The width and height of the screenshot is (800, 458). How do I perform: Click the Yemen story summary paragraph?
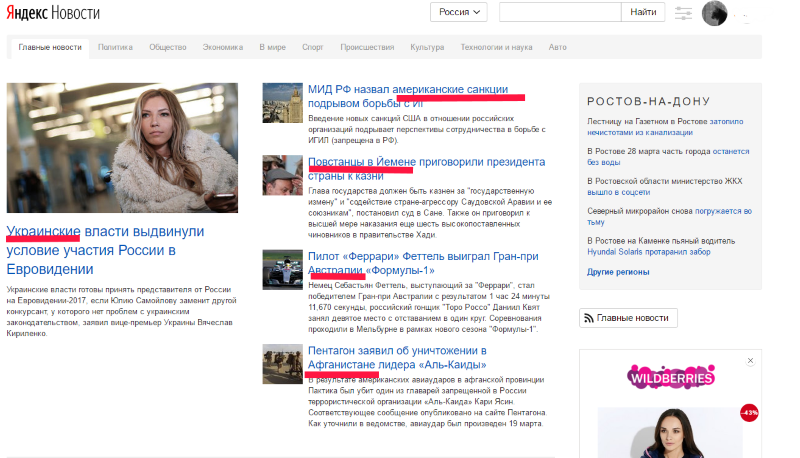[430, 213]
